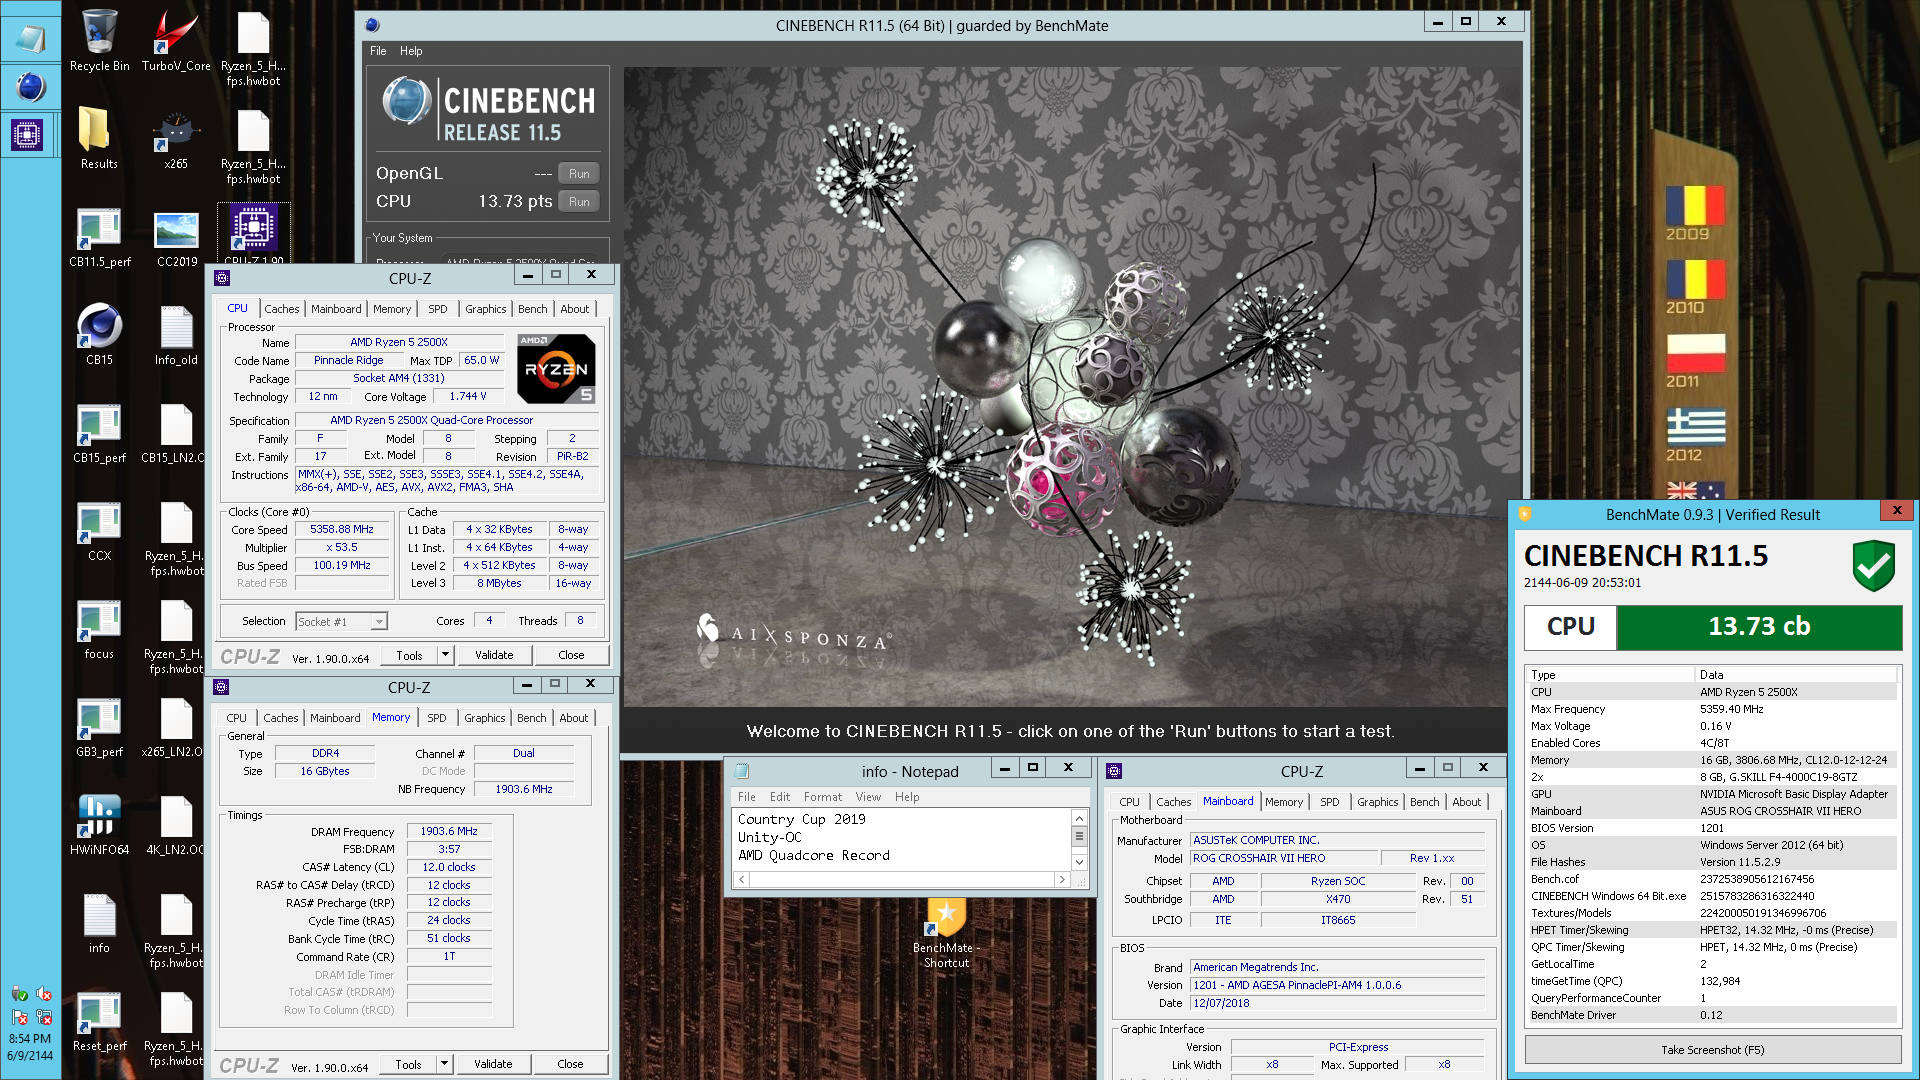Click the Core Speed 5358.88 MHz value
Viewport: 1920px width, 1080px height.
pyautogui.click(x=342, y=529)
